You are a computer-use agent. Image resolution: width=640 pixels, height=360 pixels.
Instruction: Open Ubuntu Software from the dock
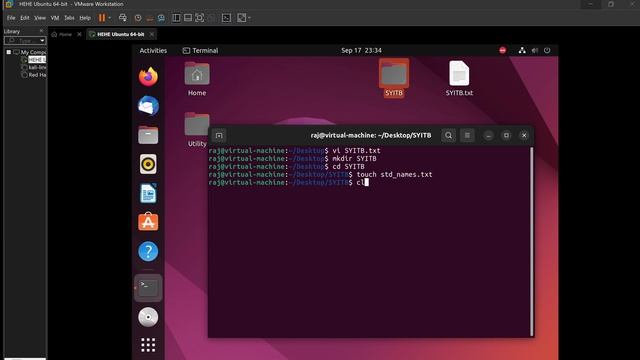pos(148,222)
